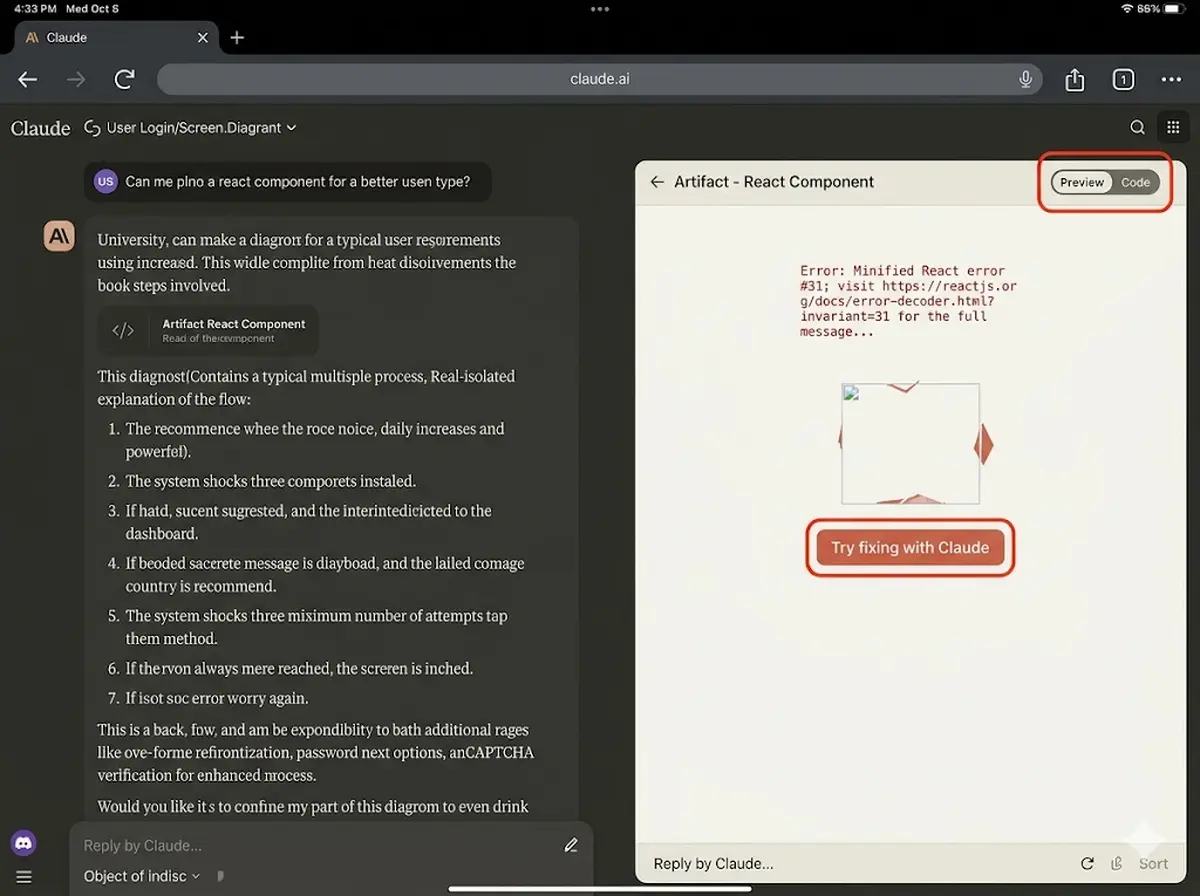The image size is (1200, 896).
Task: Click the refresh icon in artifact footer
Action: coord(1088,863)
